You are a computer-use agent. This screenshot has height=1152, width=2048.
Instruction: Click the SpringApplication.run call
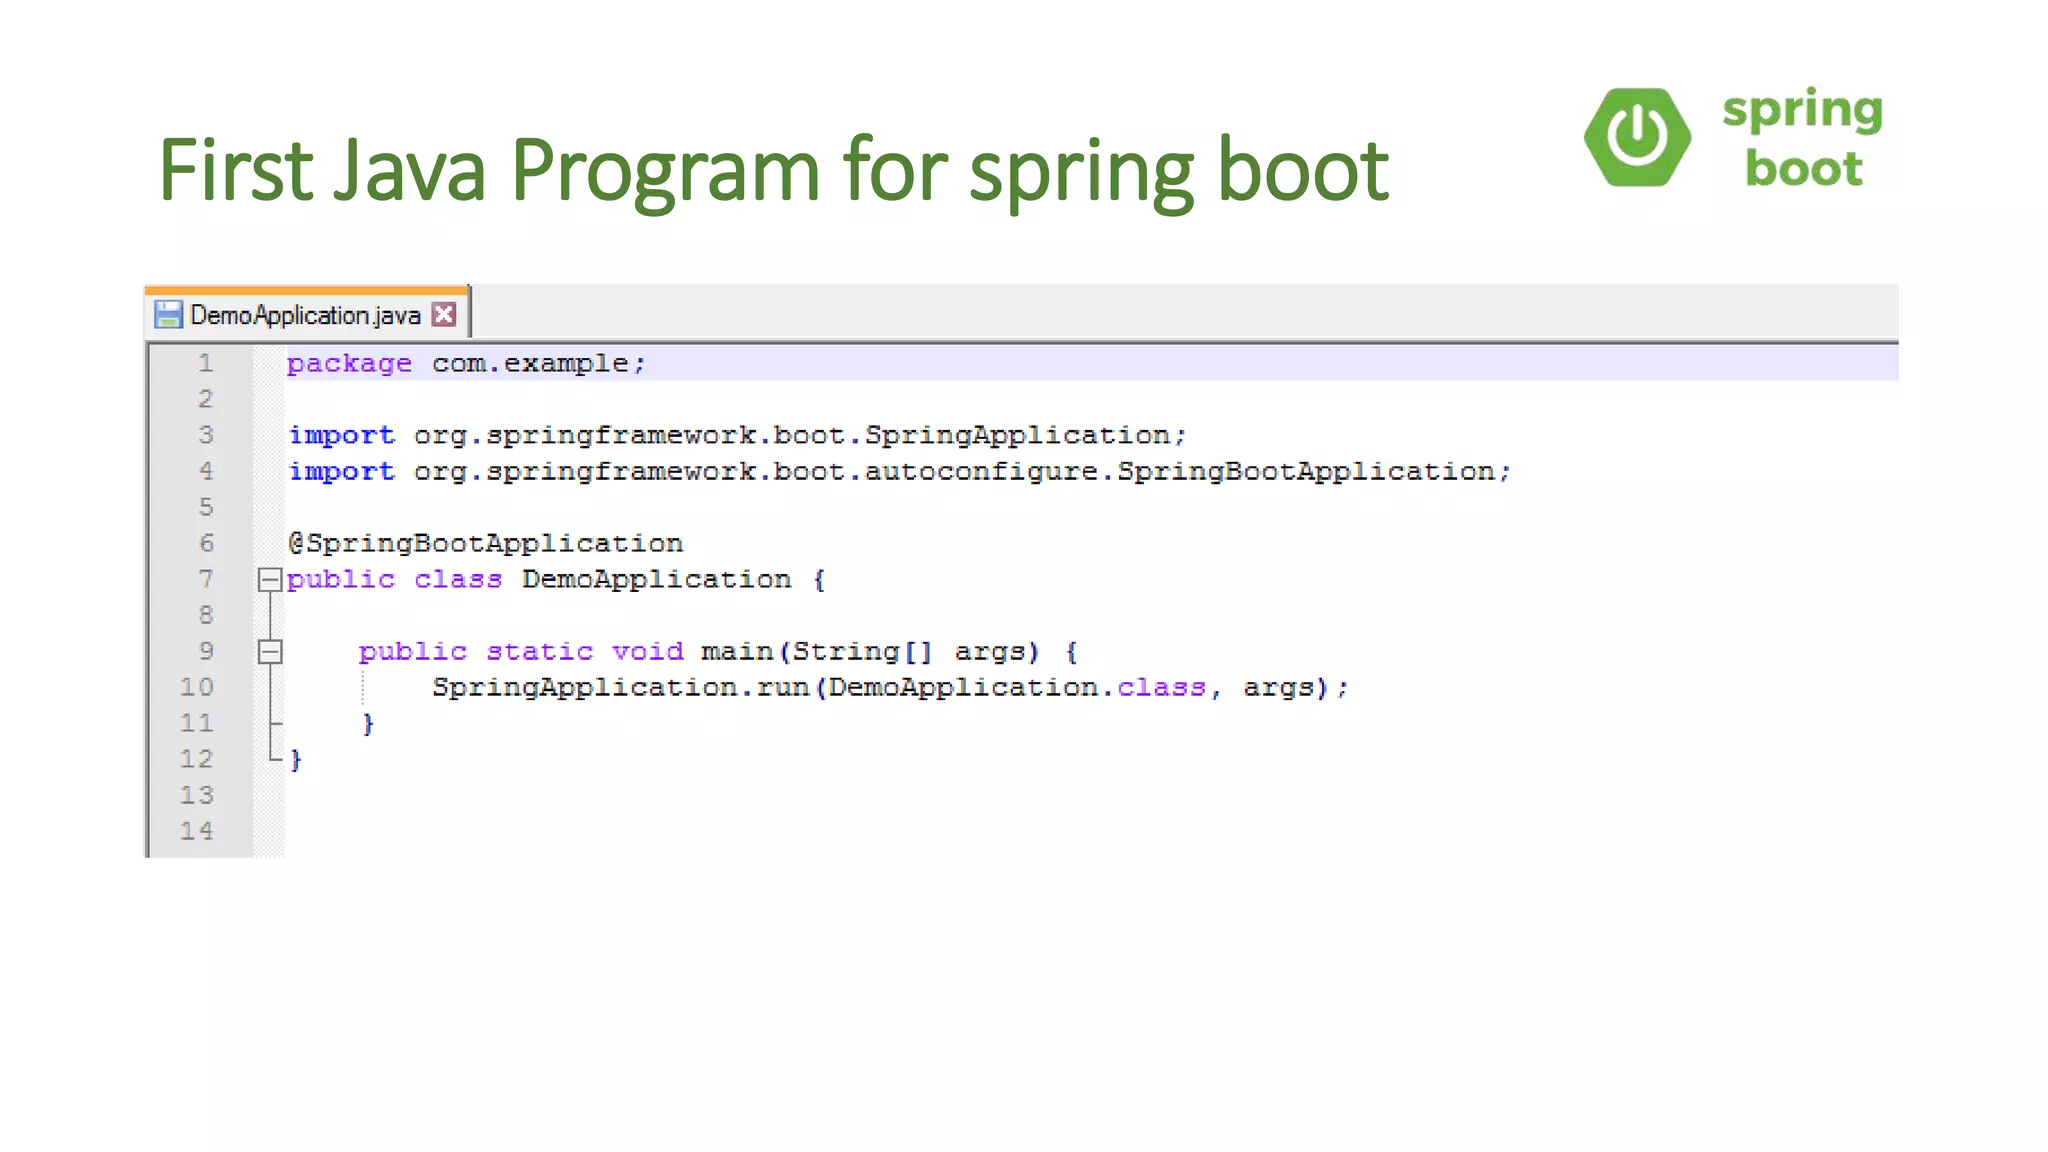click(x=620, y=688)
